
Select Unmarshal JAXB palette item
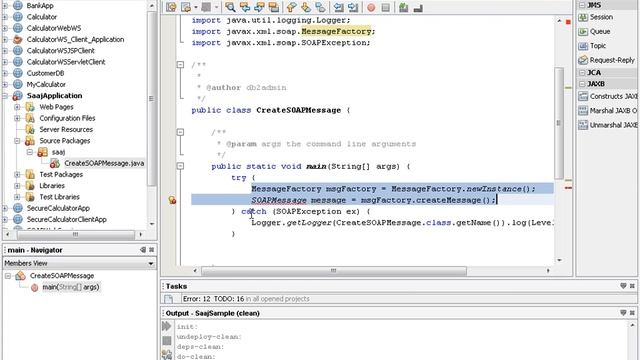pos(608,125)
